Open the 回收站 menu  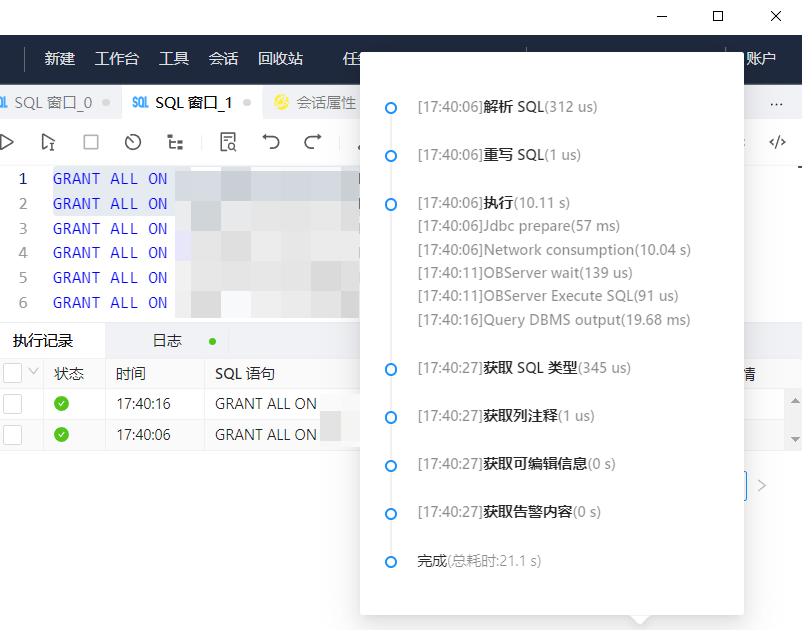[x=280, y=59]
